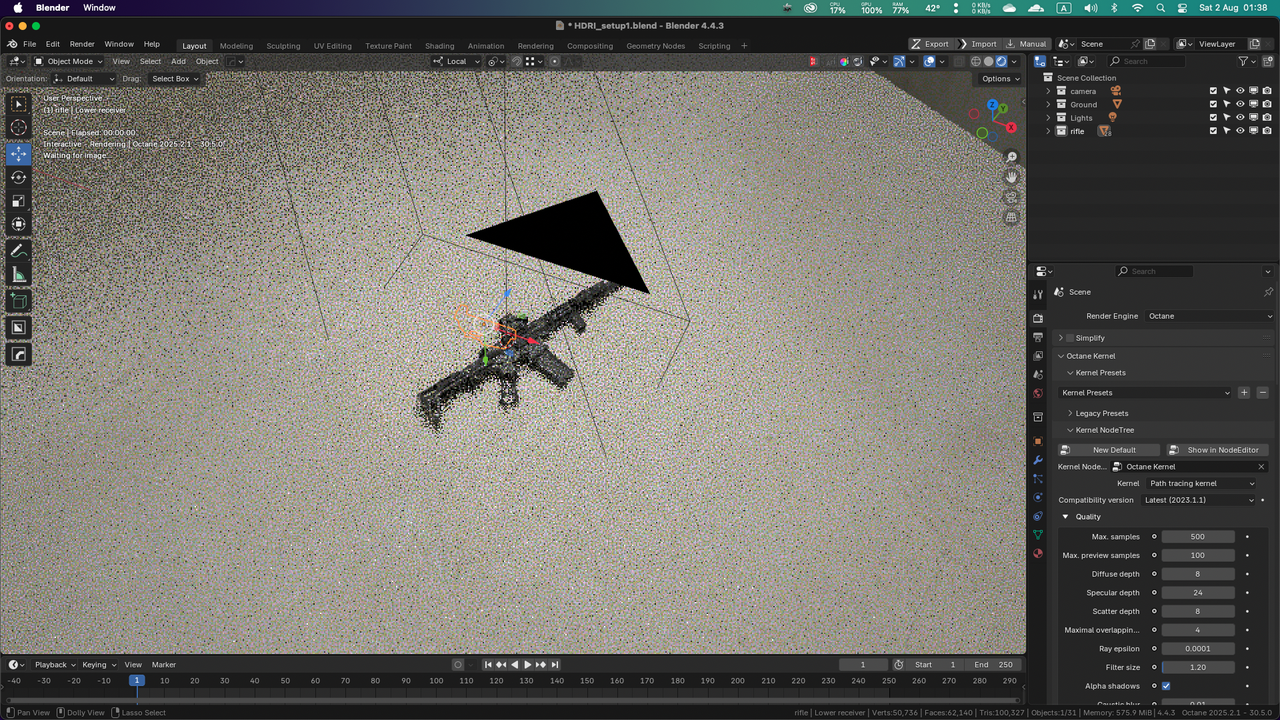Open the Path tracing kernel dropdown
The width and height of the screenshot is (1280, 720).
[x=1202, y=483]
